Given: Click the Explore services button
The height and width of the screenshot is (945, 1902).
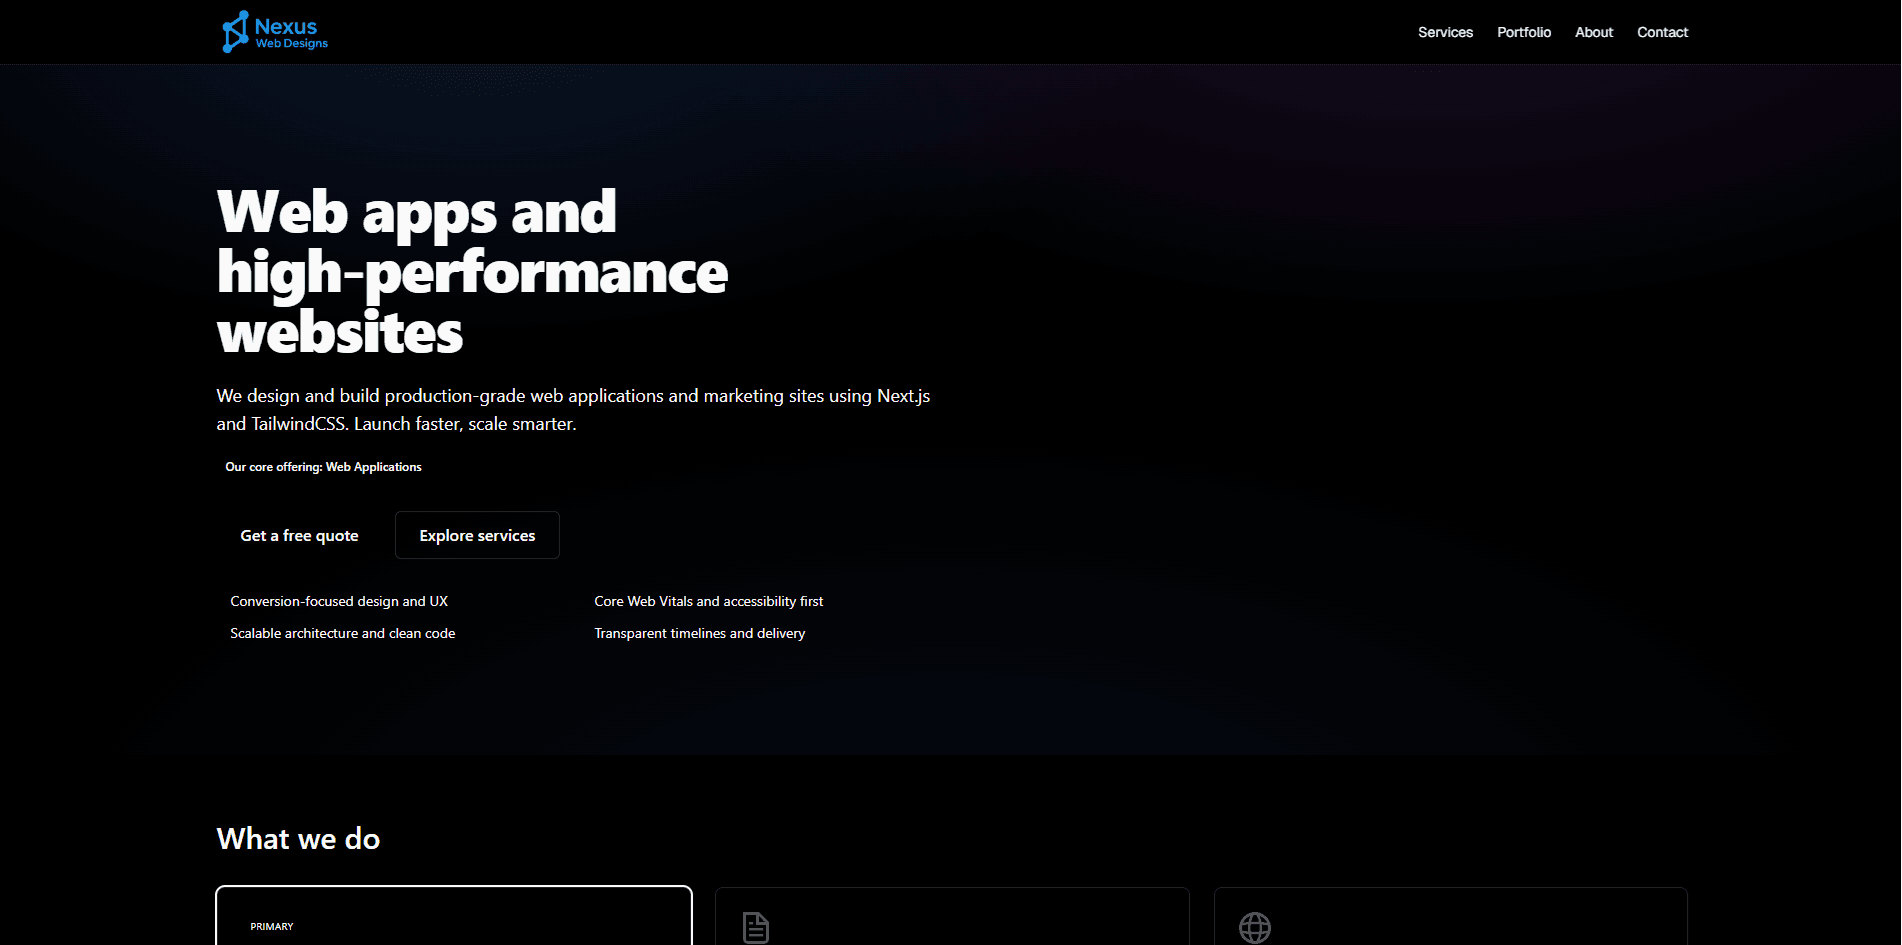Looking at the screenshot, I should point(477,535).
